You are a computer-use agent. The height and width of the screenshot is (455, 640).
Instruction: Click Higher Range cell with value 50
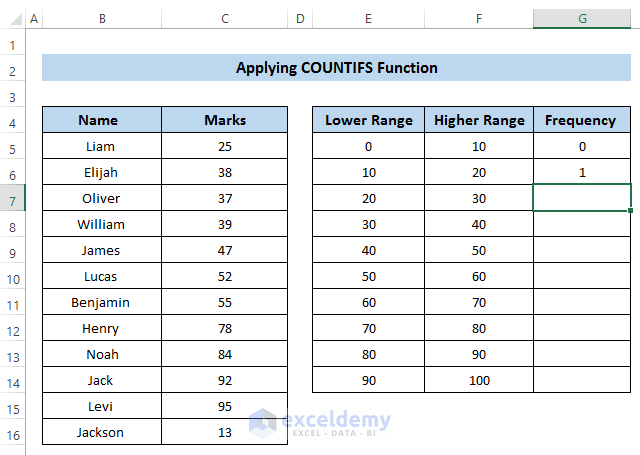[479, 250]
